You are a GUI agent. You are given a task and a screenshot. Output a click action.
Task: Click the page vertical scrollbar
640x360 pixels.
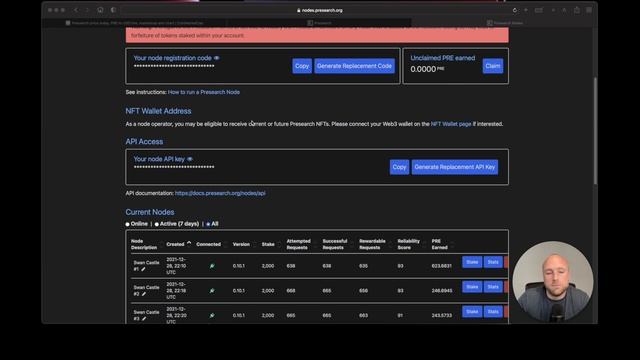pos(595,131)
